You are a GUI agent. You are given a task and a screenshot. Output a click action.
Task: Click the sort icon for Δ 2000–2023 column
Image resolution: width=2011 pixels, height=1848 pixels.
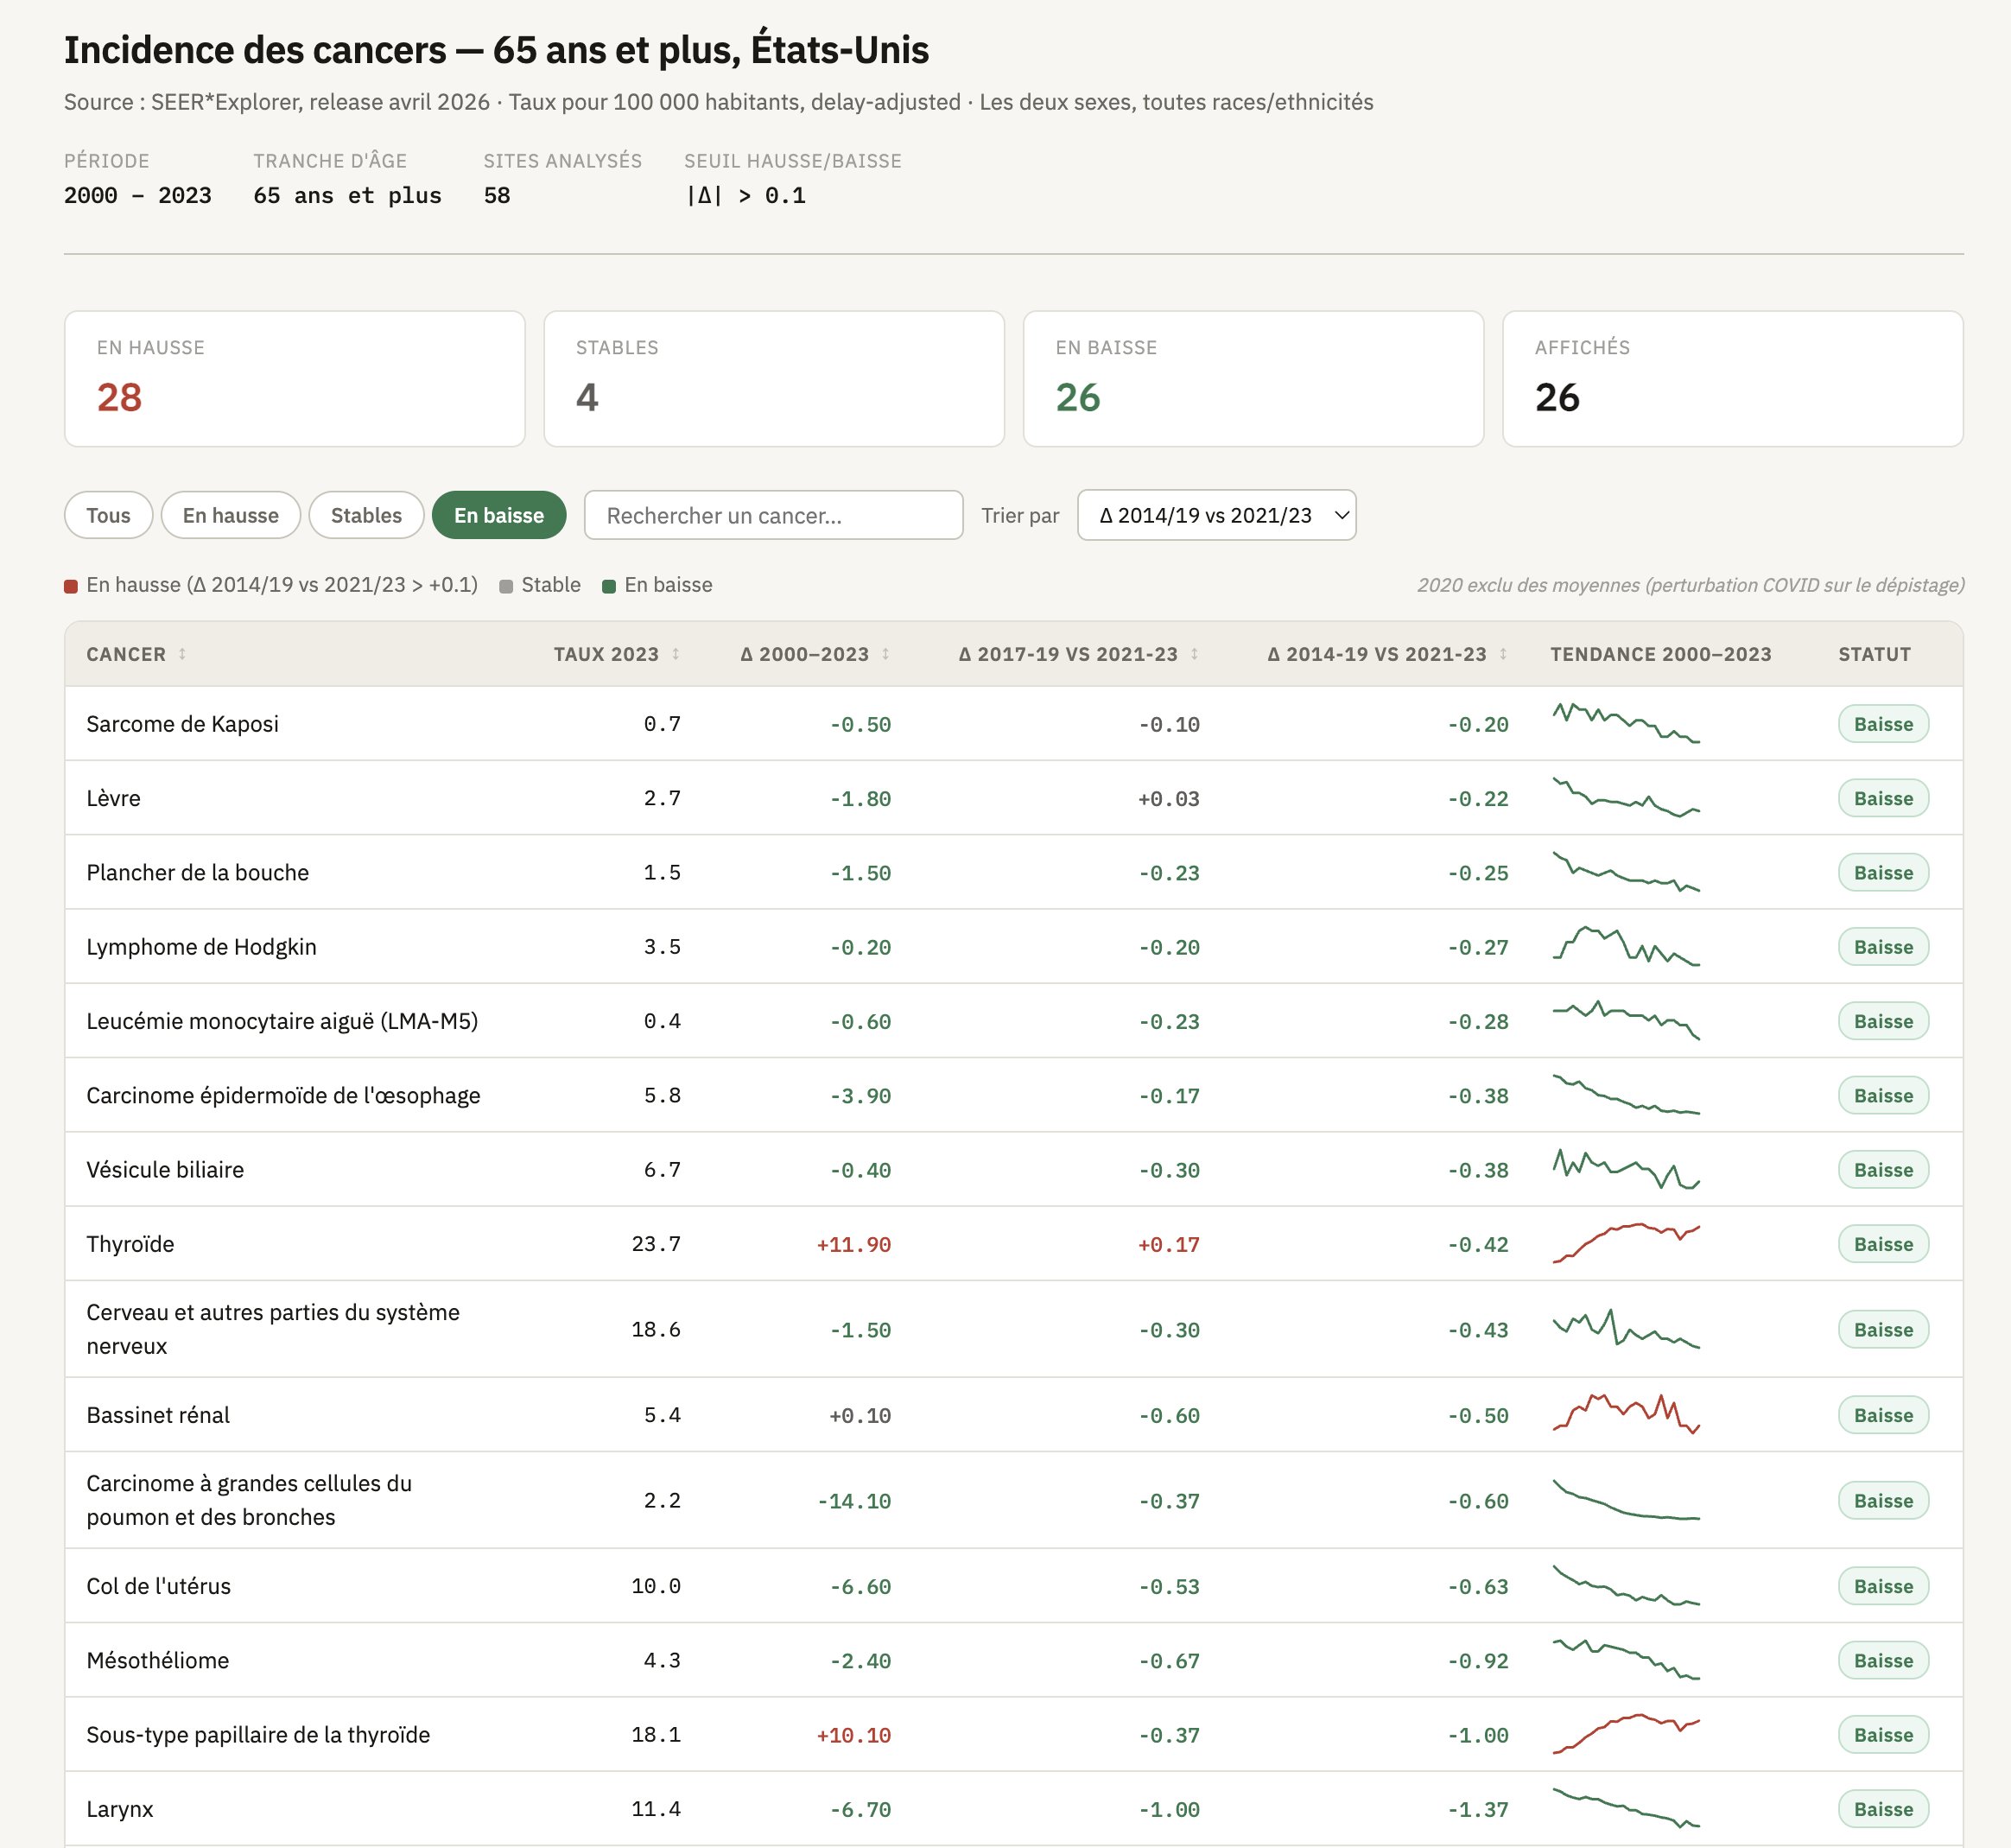click(886, 654)
